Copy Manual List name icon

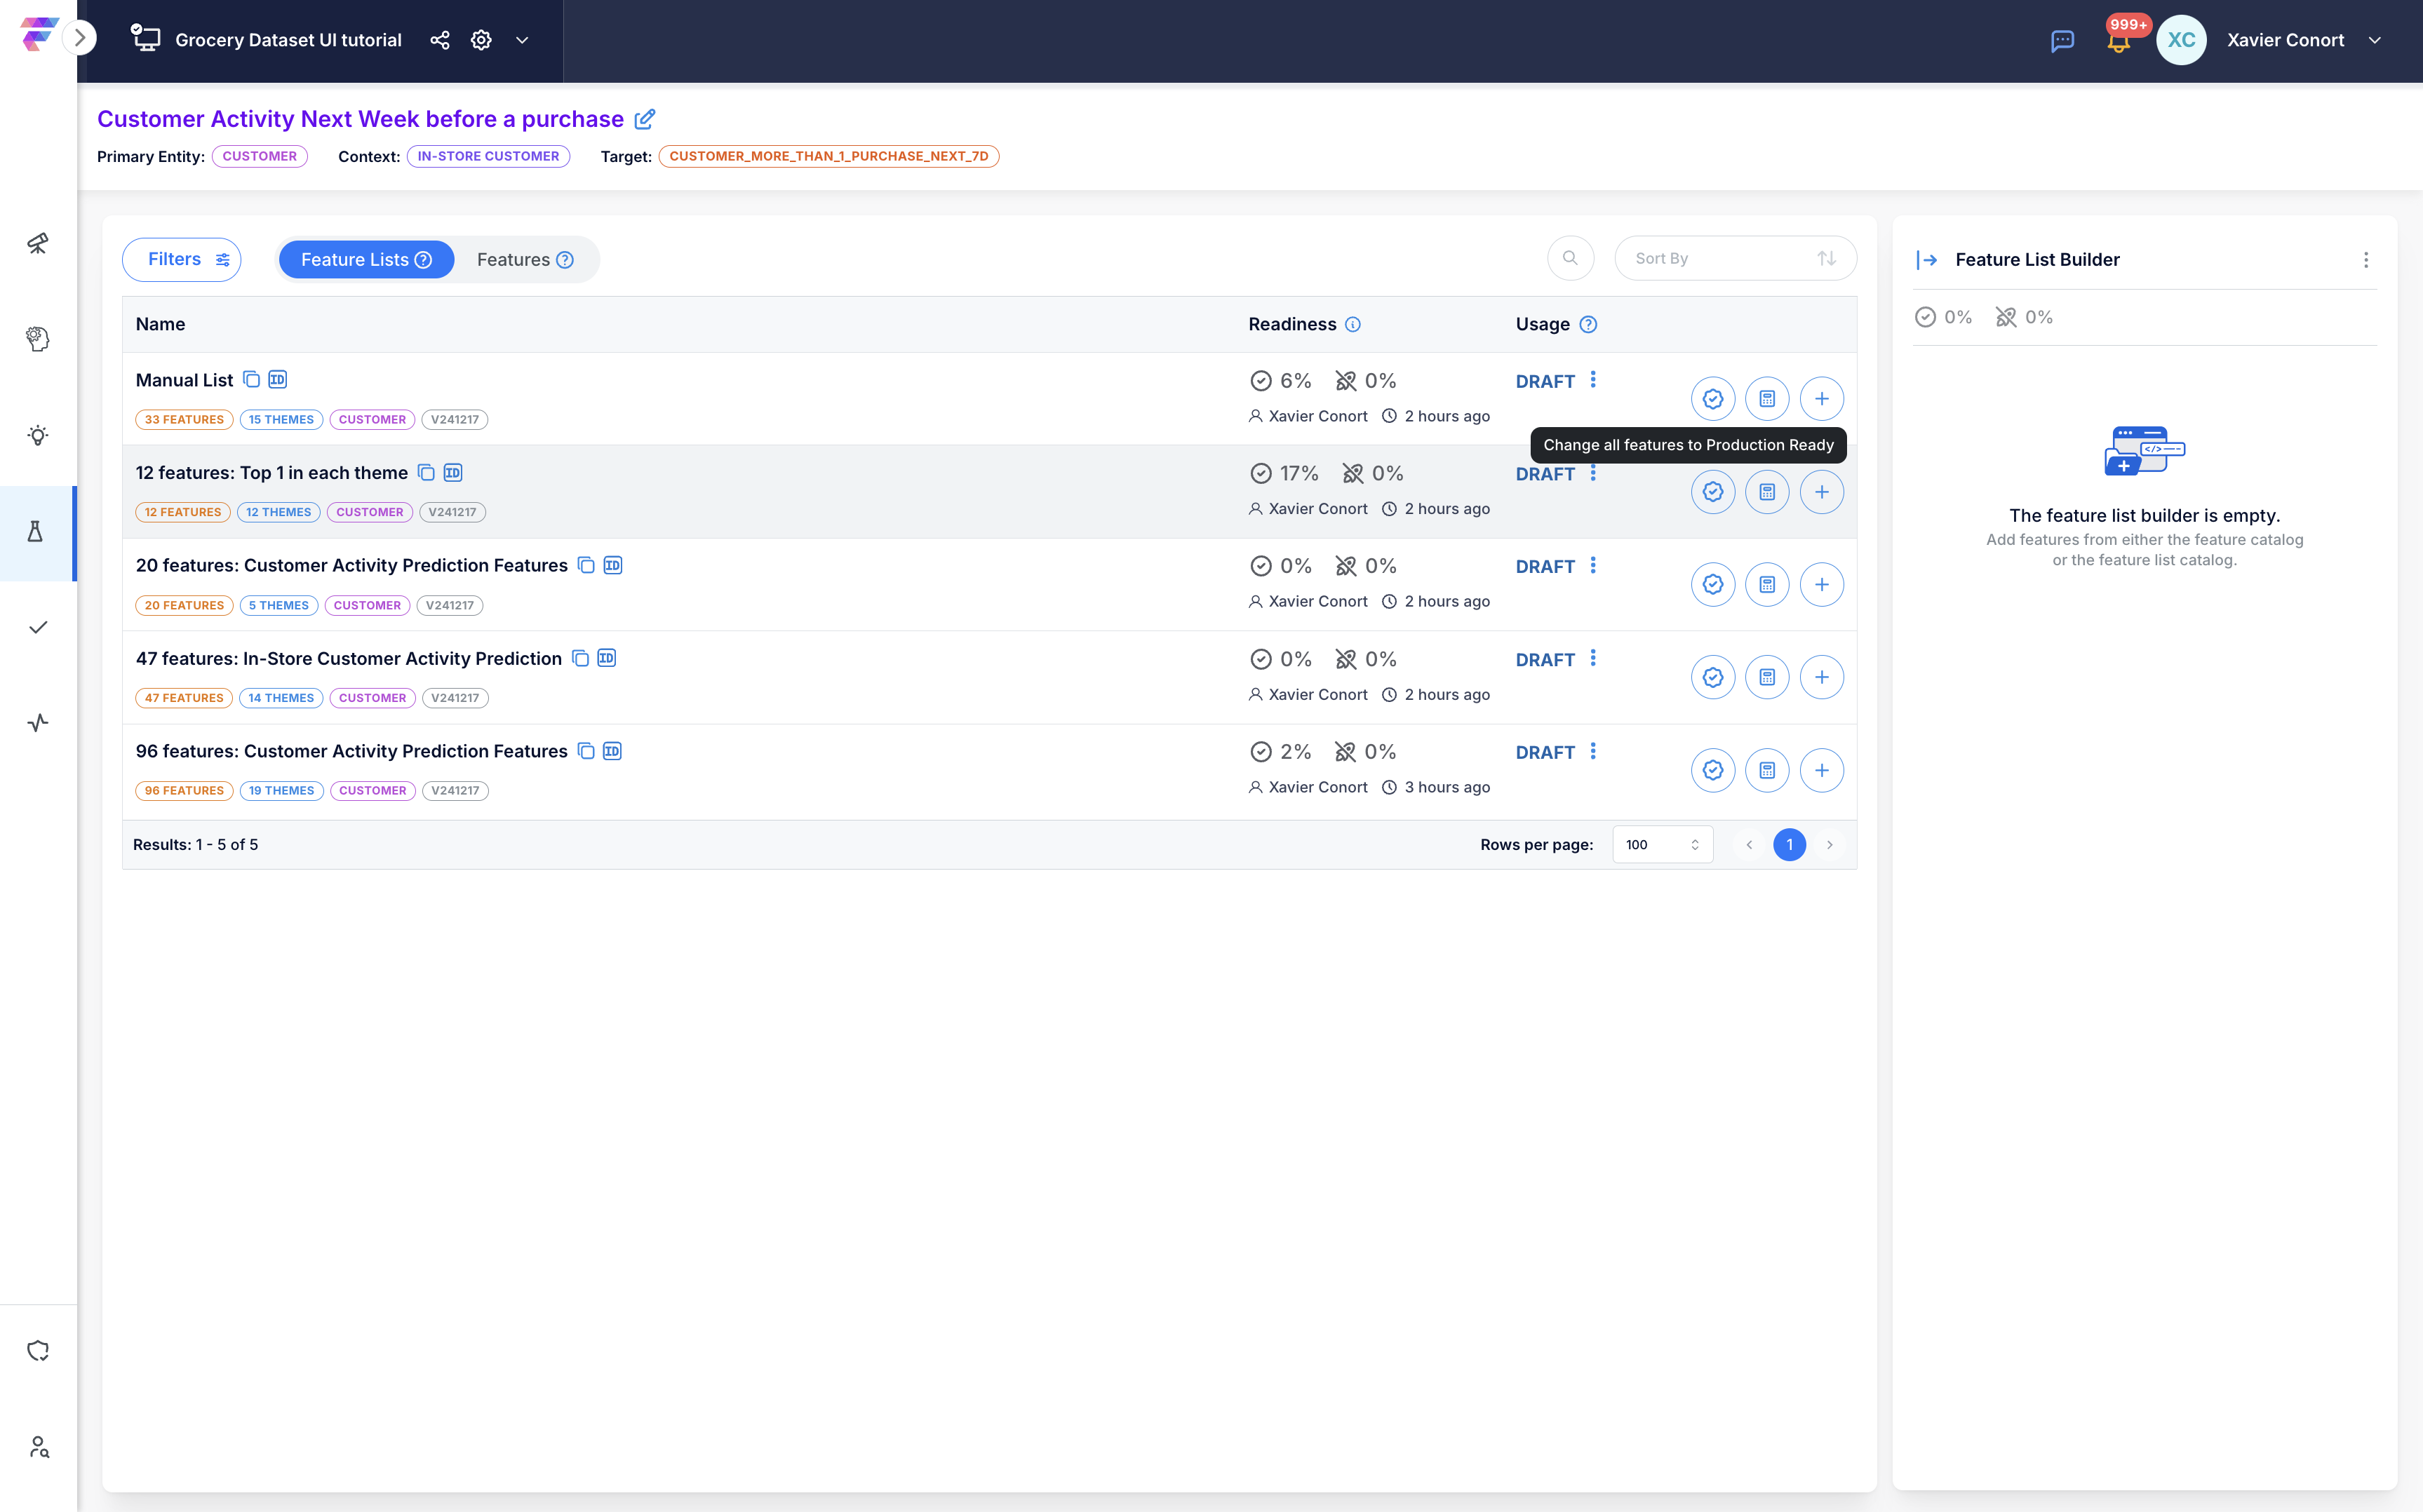point(252,380)
